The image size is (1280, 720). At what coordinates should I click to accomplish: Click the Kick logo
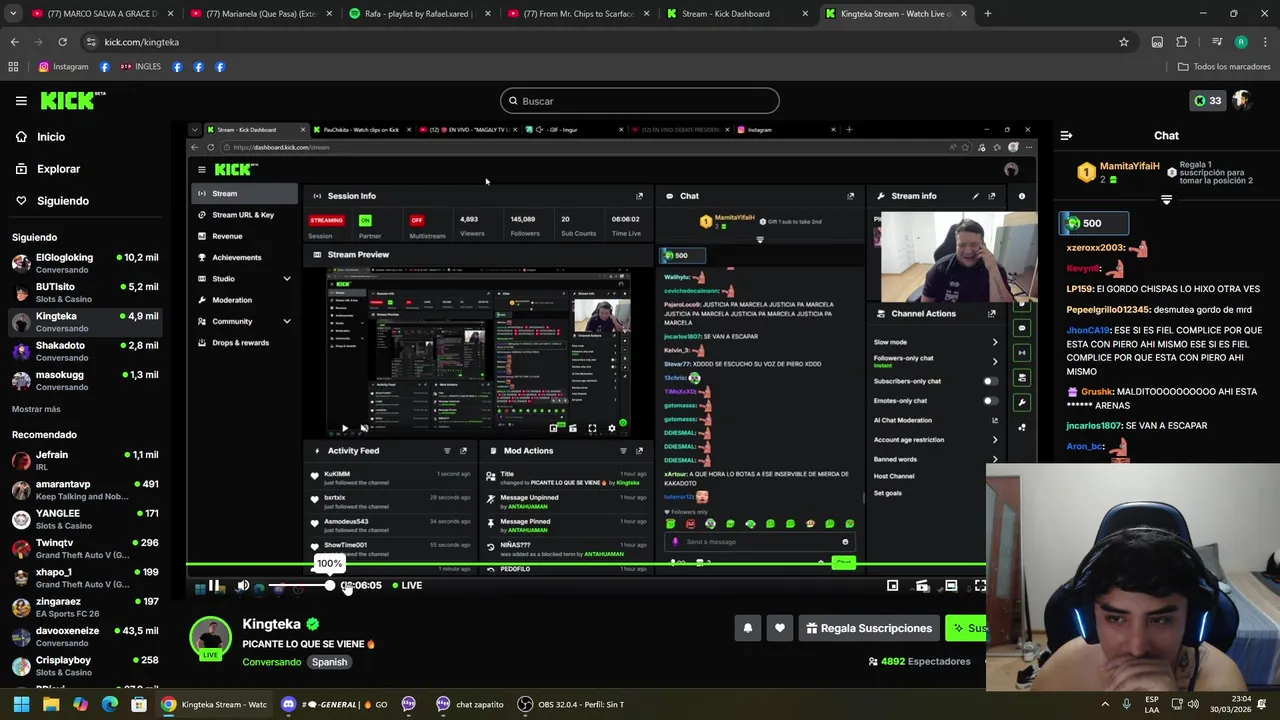point(73,100)
